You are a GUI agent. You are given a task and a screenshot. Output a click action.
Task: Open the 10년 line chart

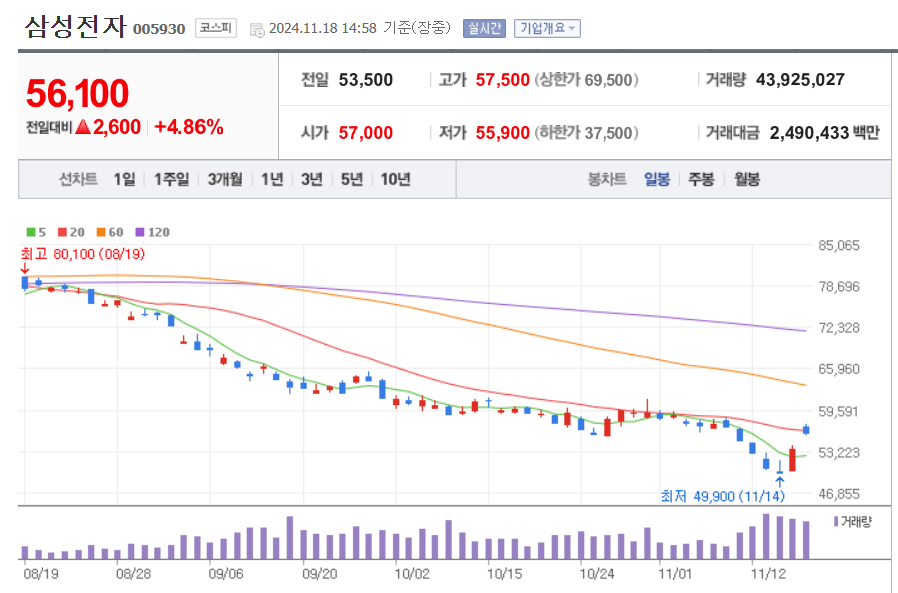point(395,179)
